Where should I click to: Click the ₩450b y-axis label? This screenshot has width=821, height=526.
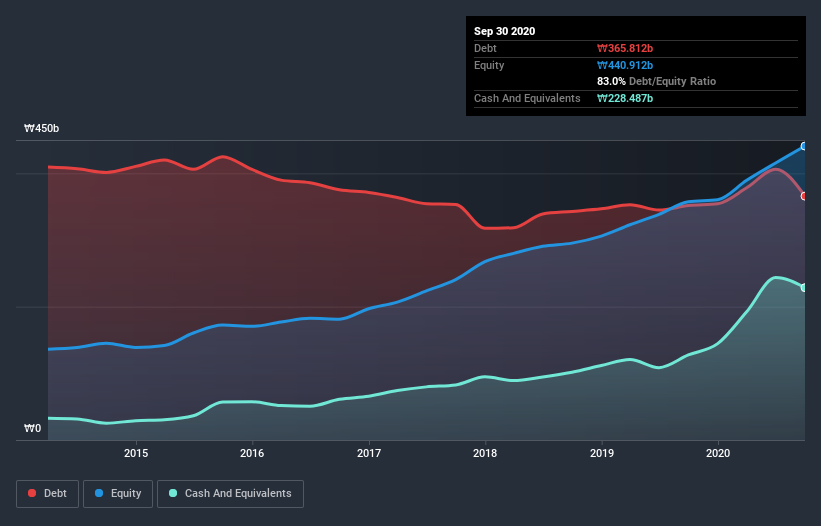pos(41,129)
